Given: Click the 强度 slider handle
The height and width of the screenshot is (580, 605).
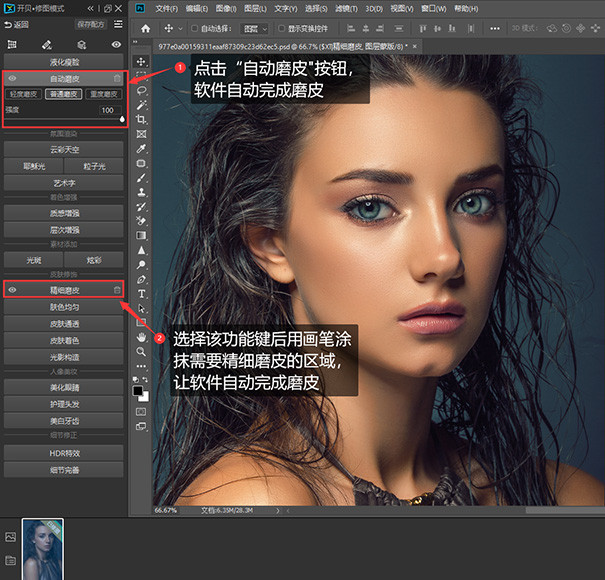Looking at the screenshot, I should coord(121,117).
